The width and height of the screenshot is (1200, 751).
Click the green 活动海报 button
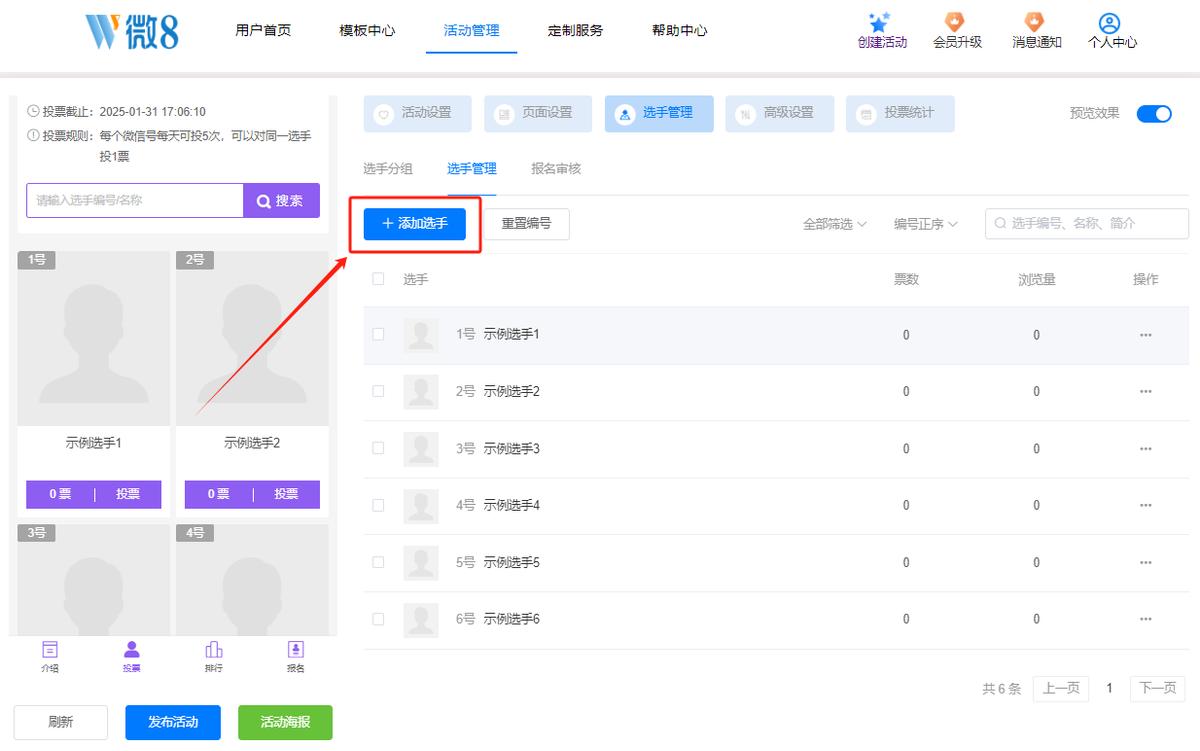(285, 722)
